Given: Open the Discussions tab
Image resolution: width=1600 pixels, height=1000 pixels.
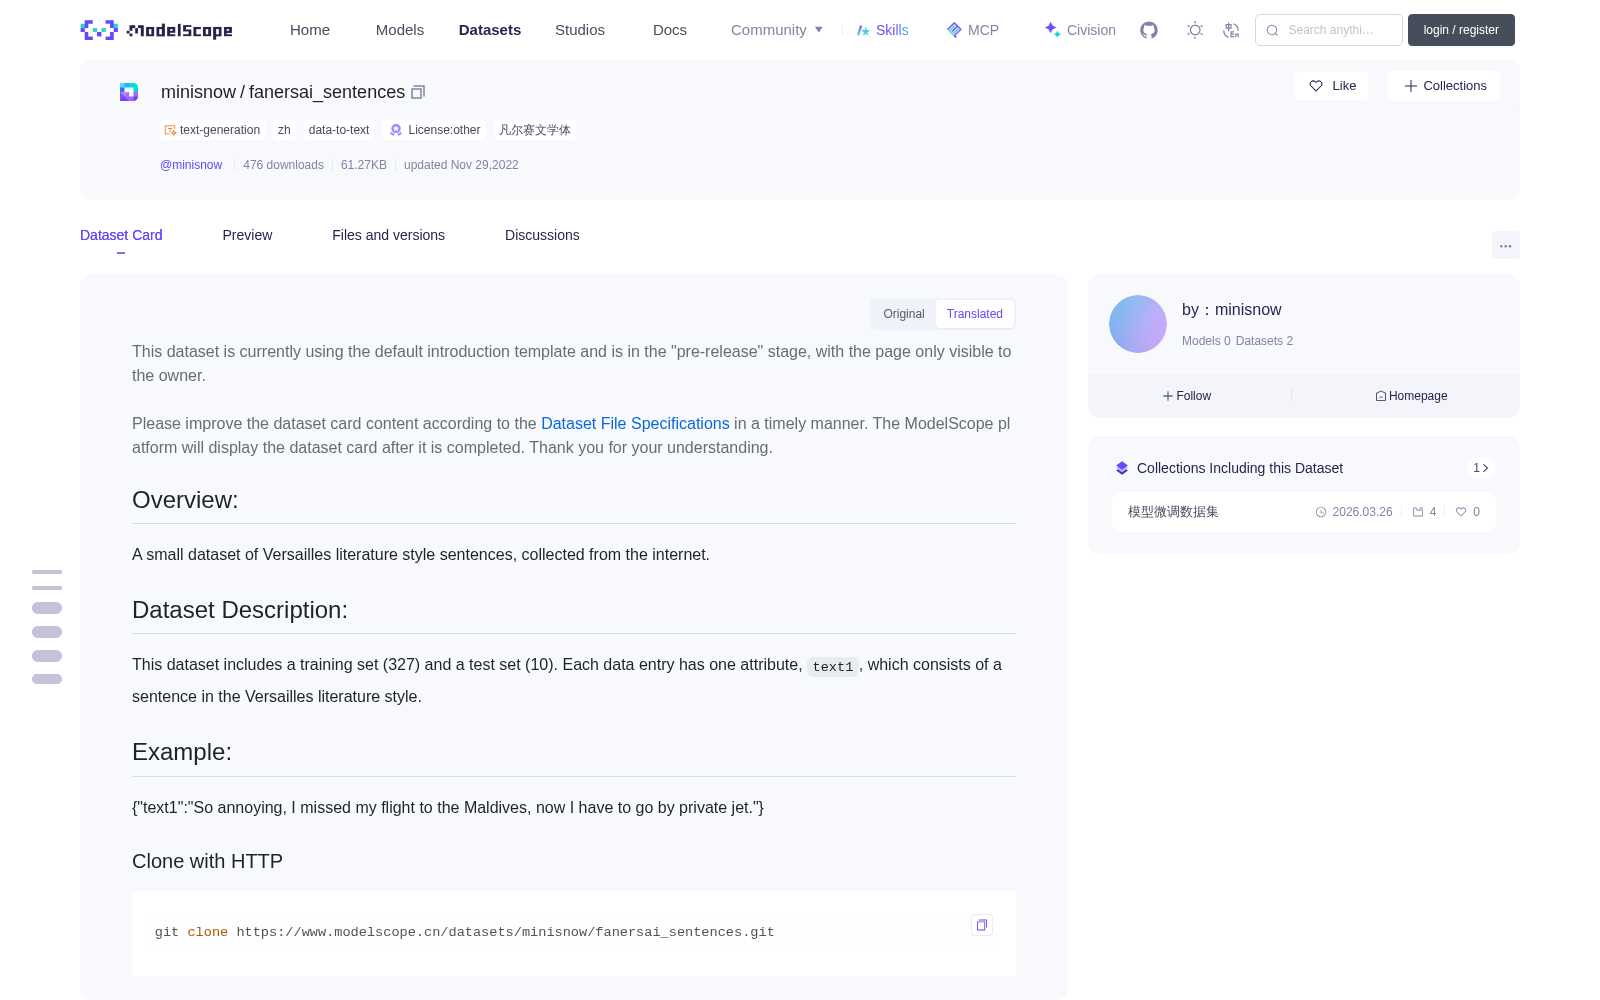Looking at the screenshot, I should [542, 235].
